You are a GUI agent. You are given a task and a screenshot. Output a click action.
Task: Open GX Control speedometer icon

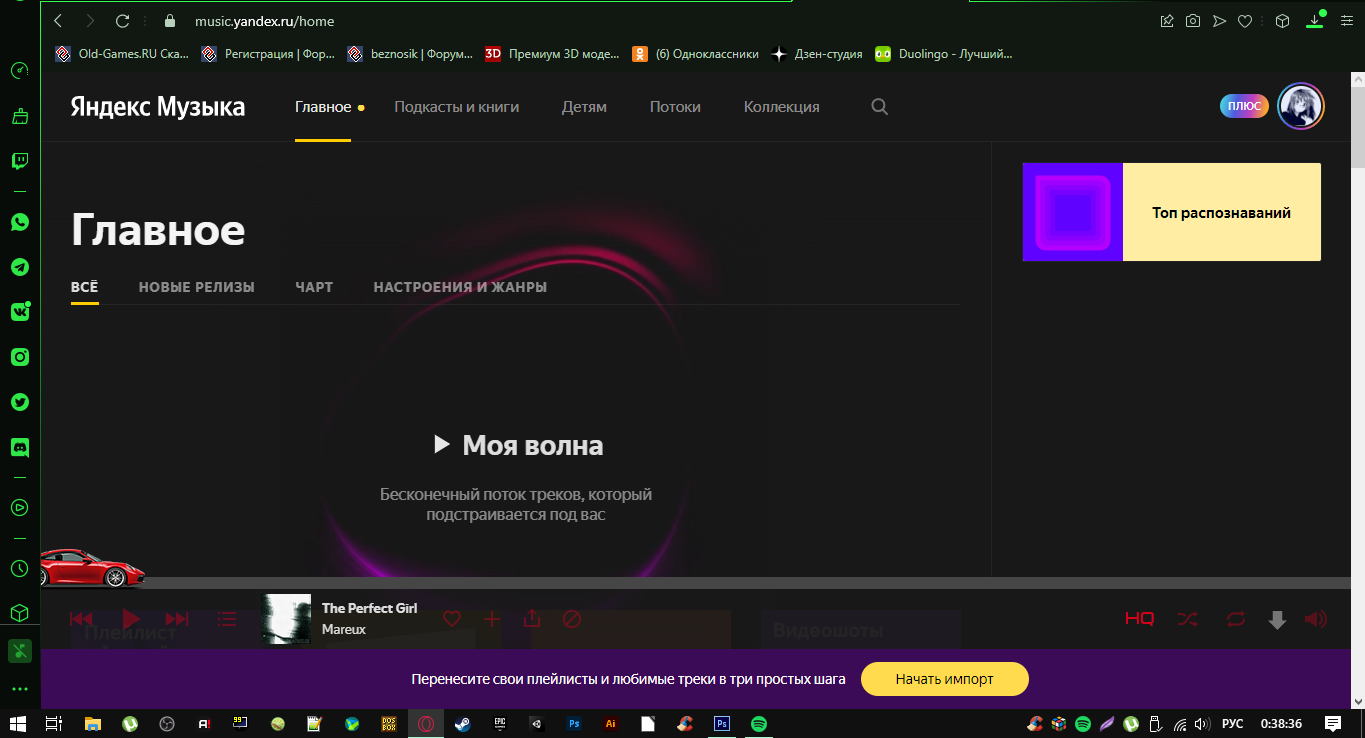[x=19, y=71]
